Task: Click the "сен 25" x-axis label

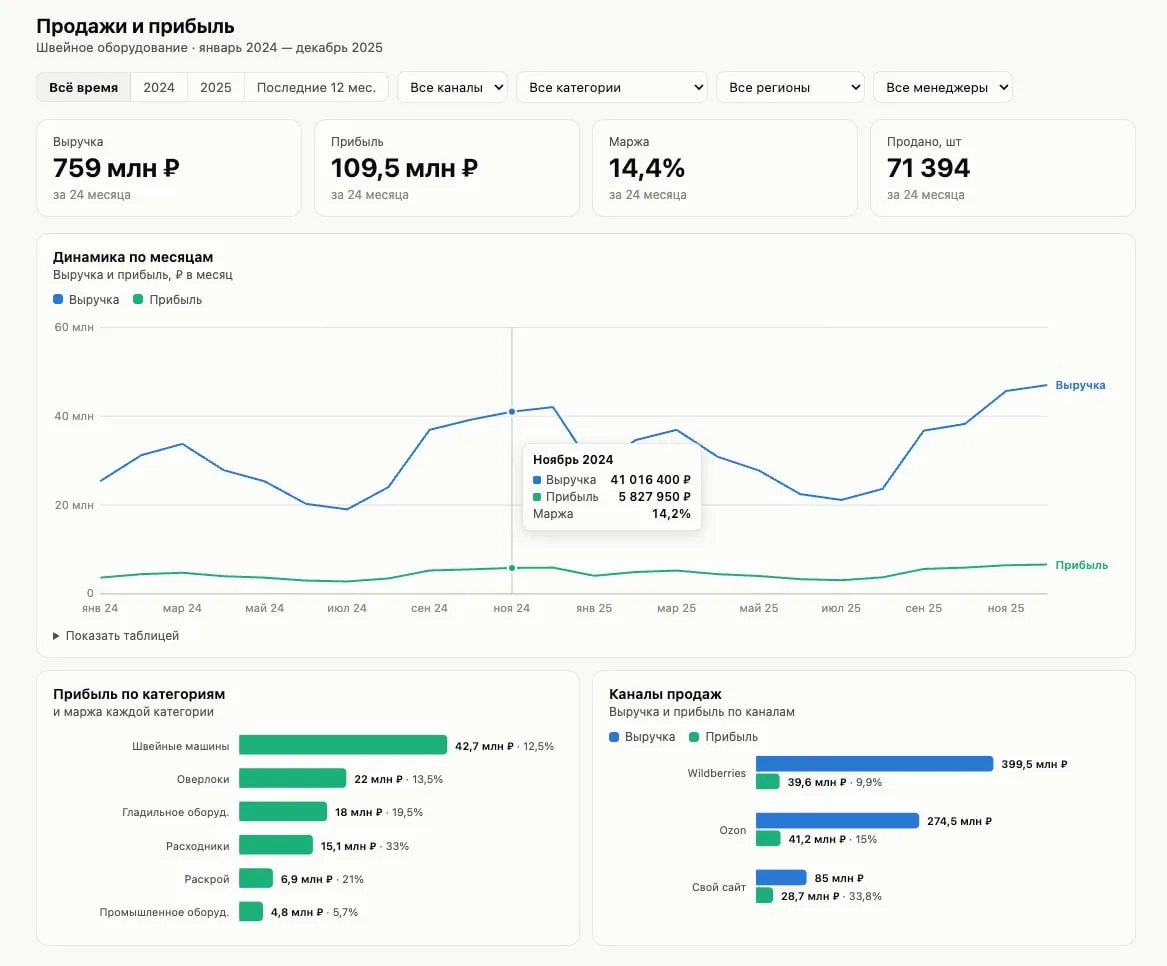Action: (924, 608)
